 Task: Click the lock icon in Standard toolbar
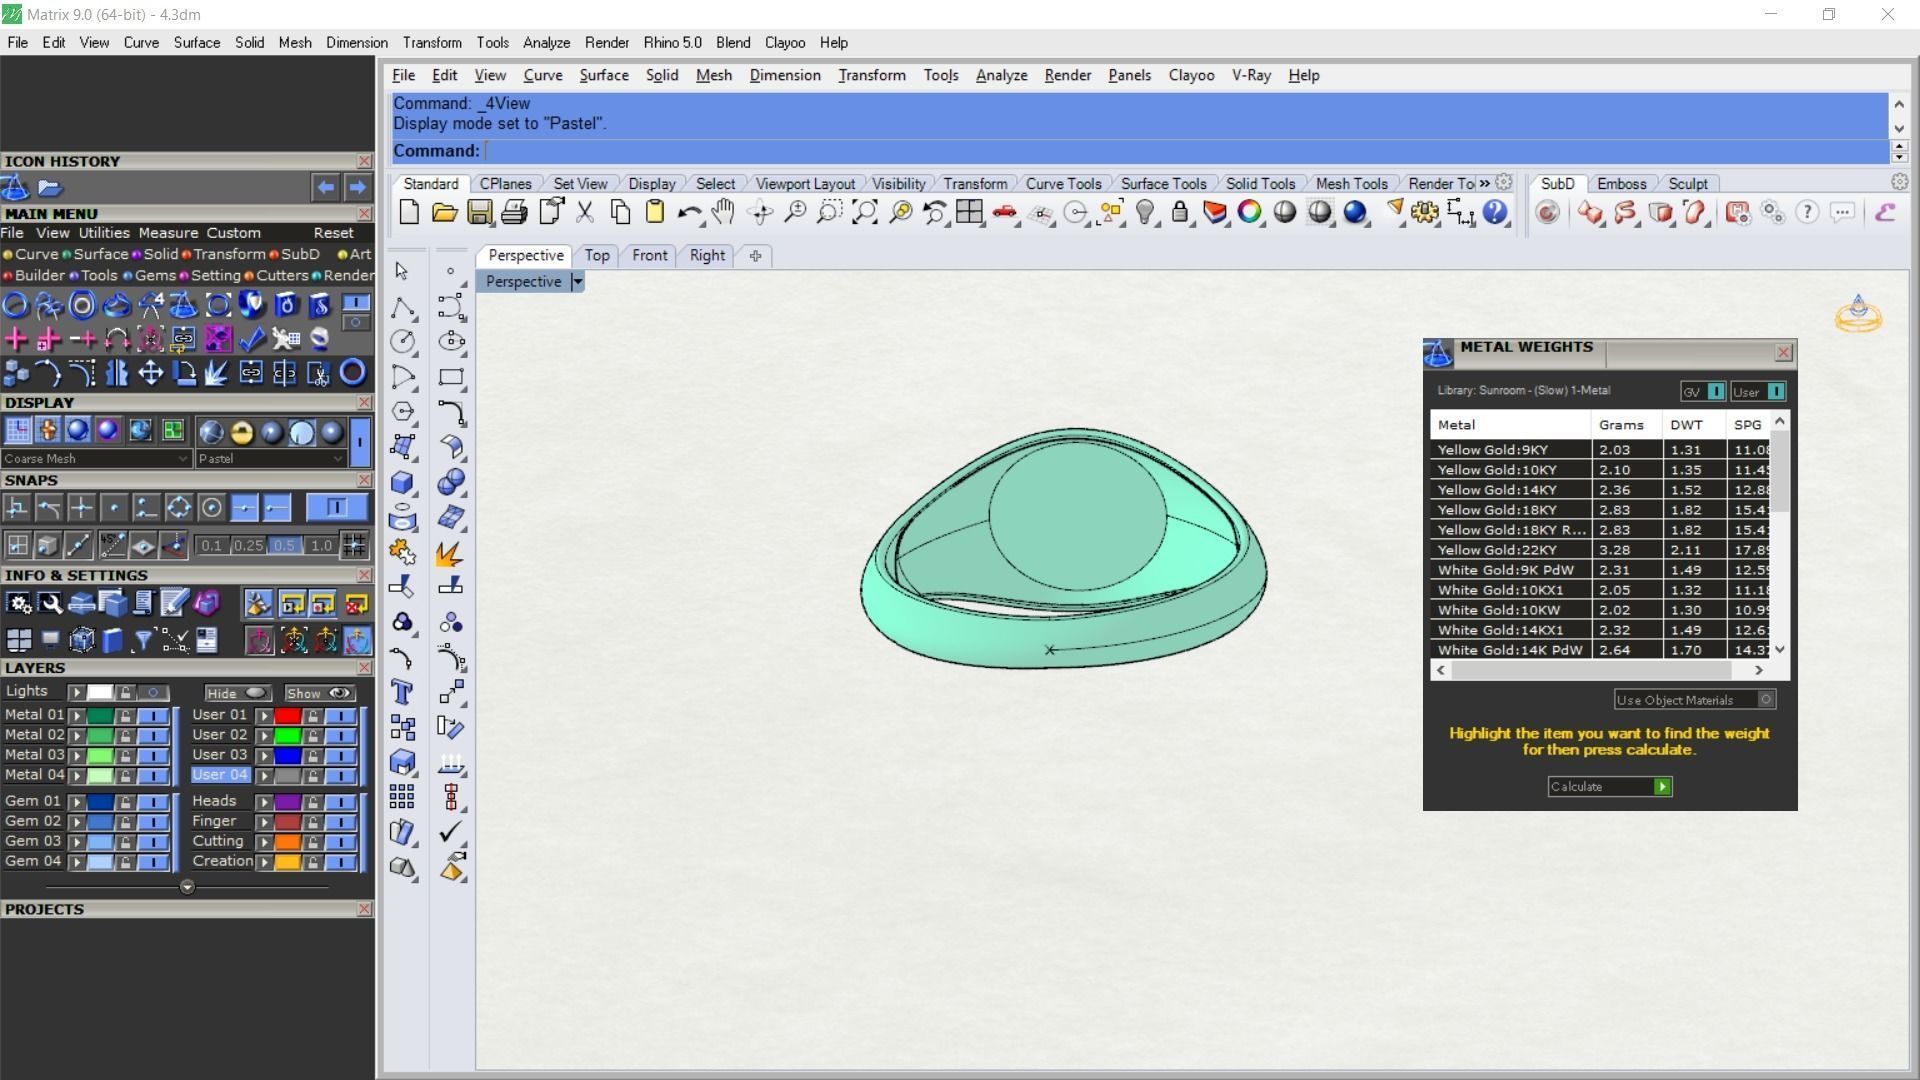1180,212
